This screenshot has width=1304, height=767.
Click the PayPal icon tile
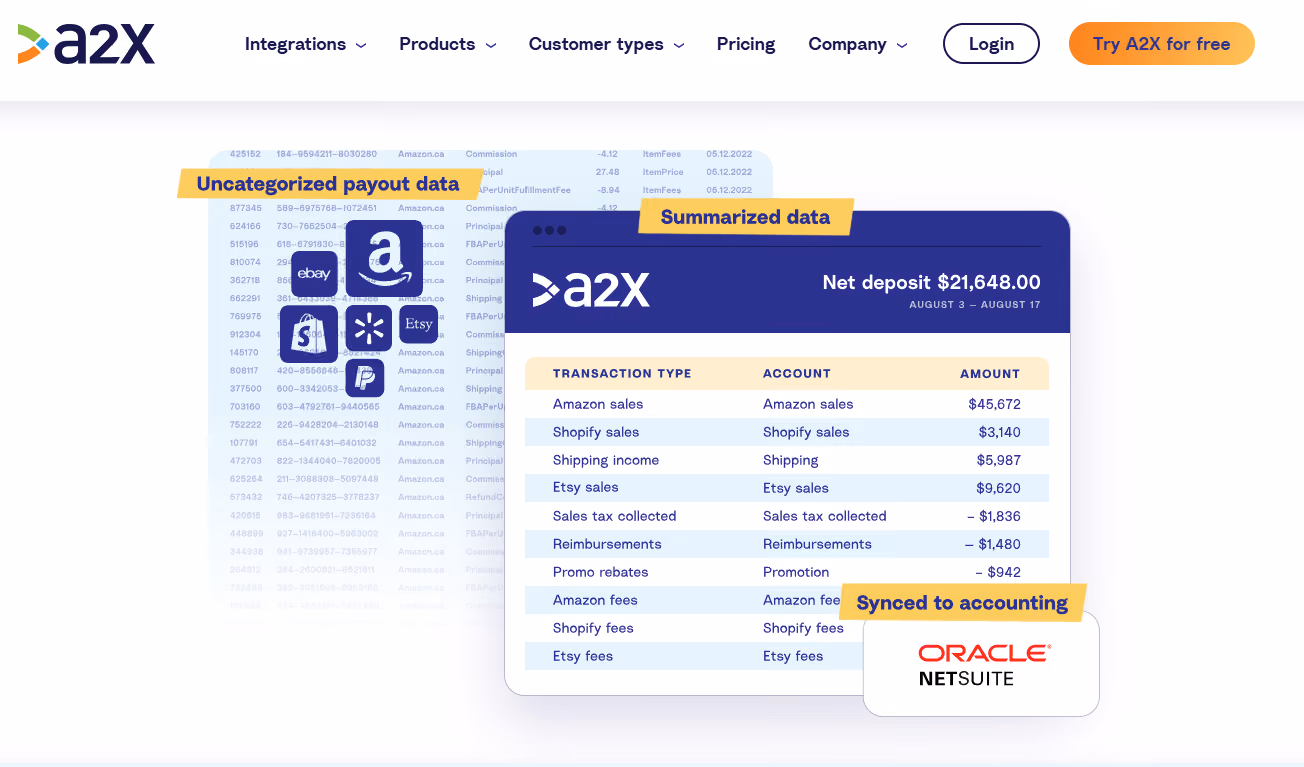pyautogui.click(x=365, y=377)
